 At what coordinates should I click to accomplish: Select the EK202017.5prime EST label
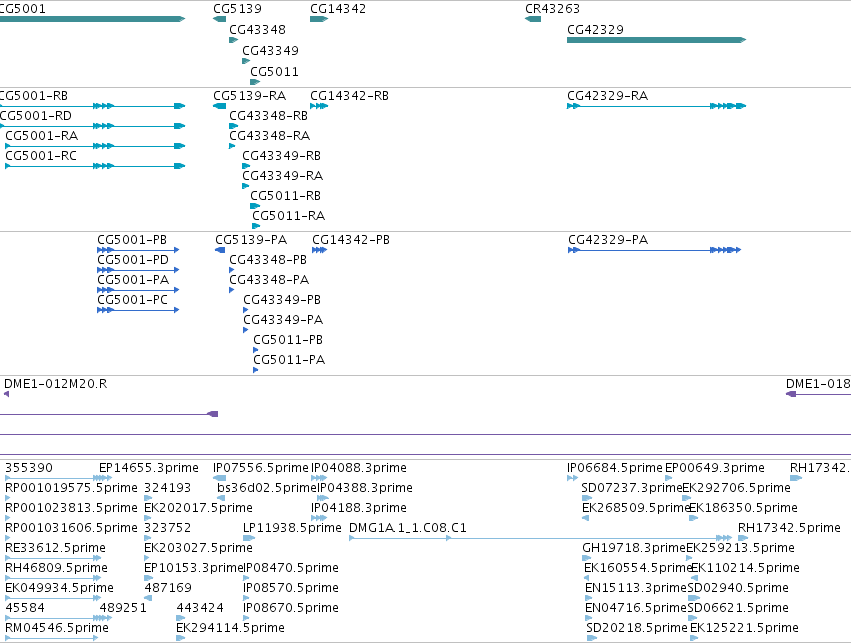(x=198, y=508)
